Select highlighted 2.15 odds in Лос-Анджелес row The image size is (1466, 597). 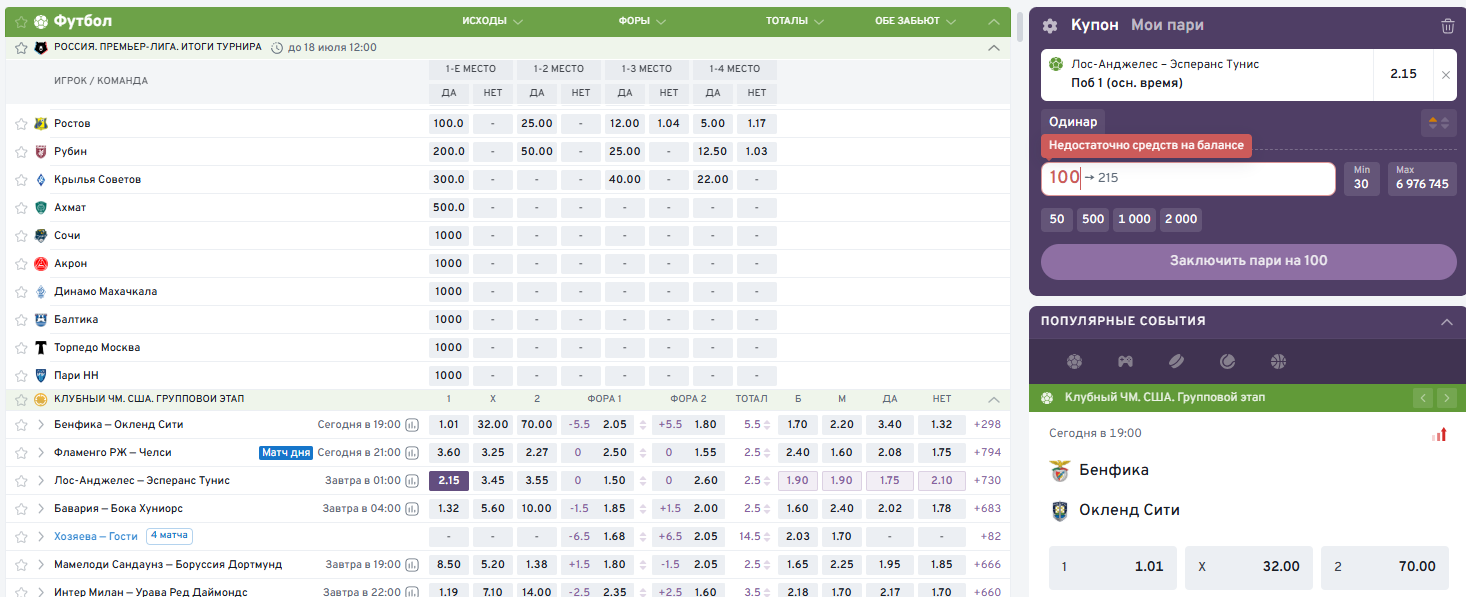tap(449, 481)
